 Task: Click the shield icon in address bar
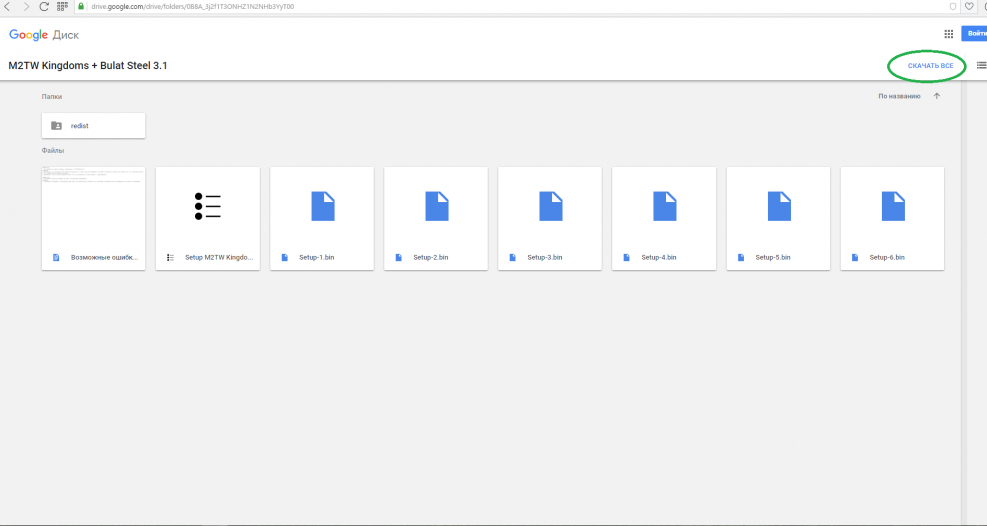(x=951, y=6)
